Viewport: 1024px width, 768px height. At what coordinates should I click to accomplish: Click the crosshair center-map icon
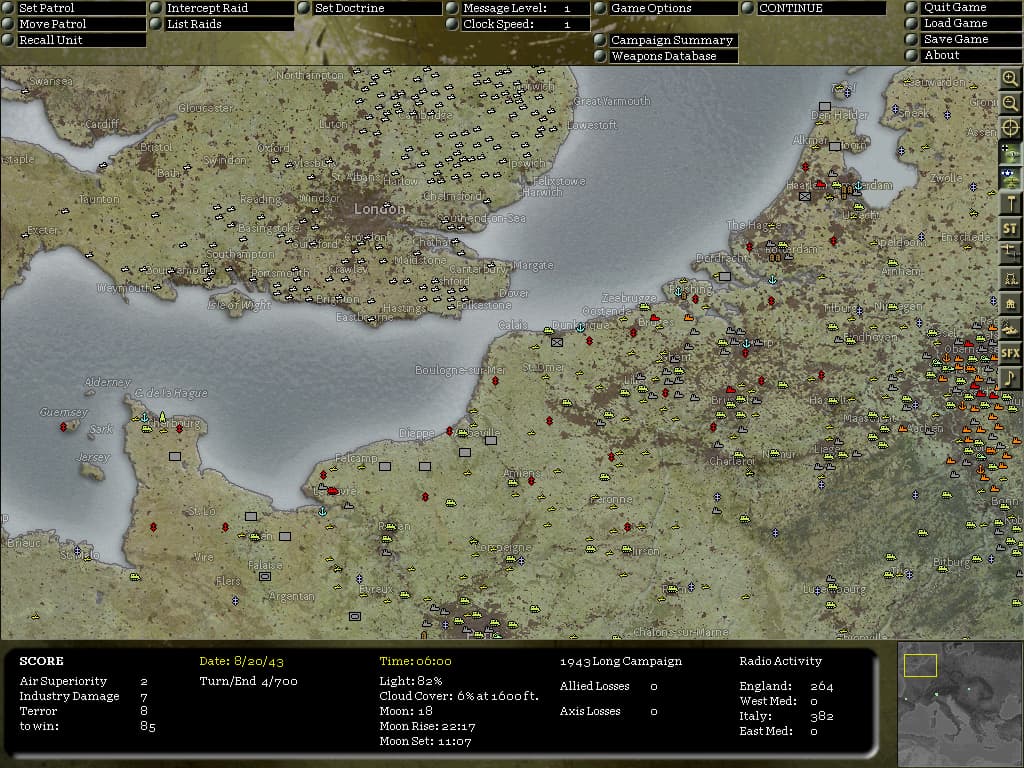[1010, 128]
